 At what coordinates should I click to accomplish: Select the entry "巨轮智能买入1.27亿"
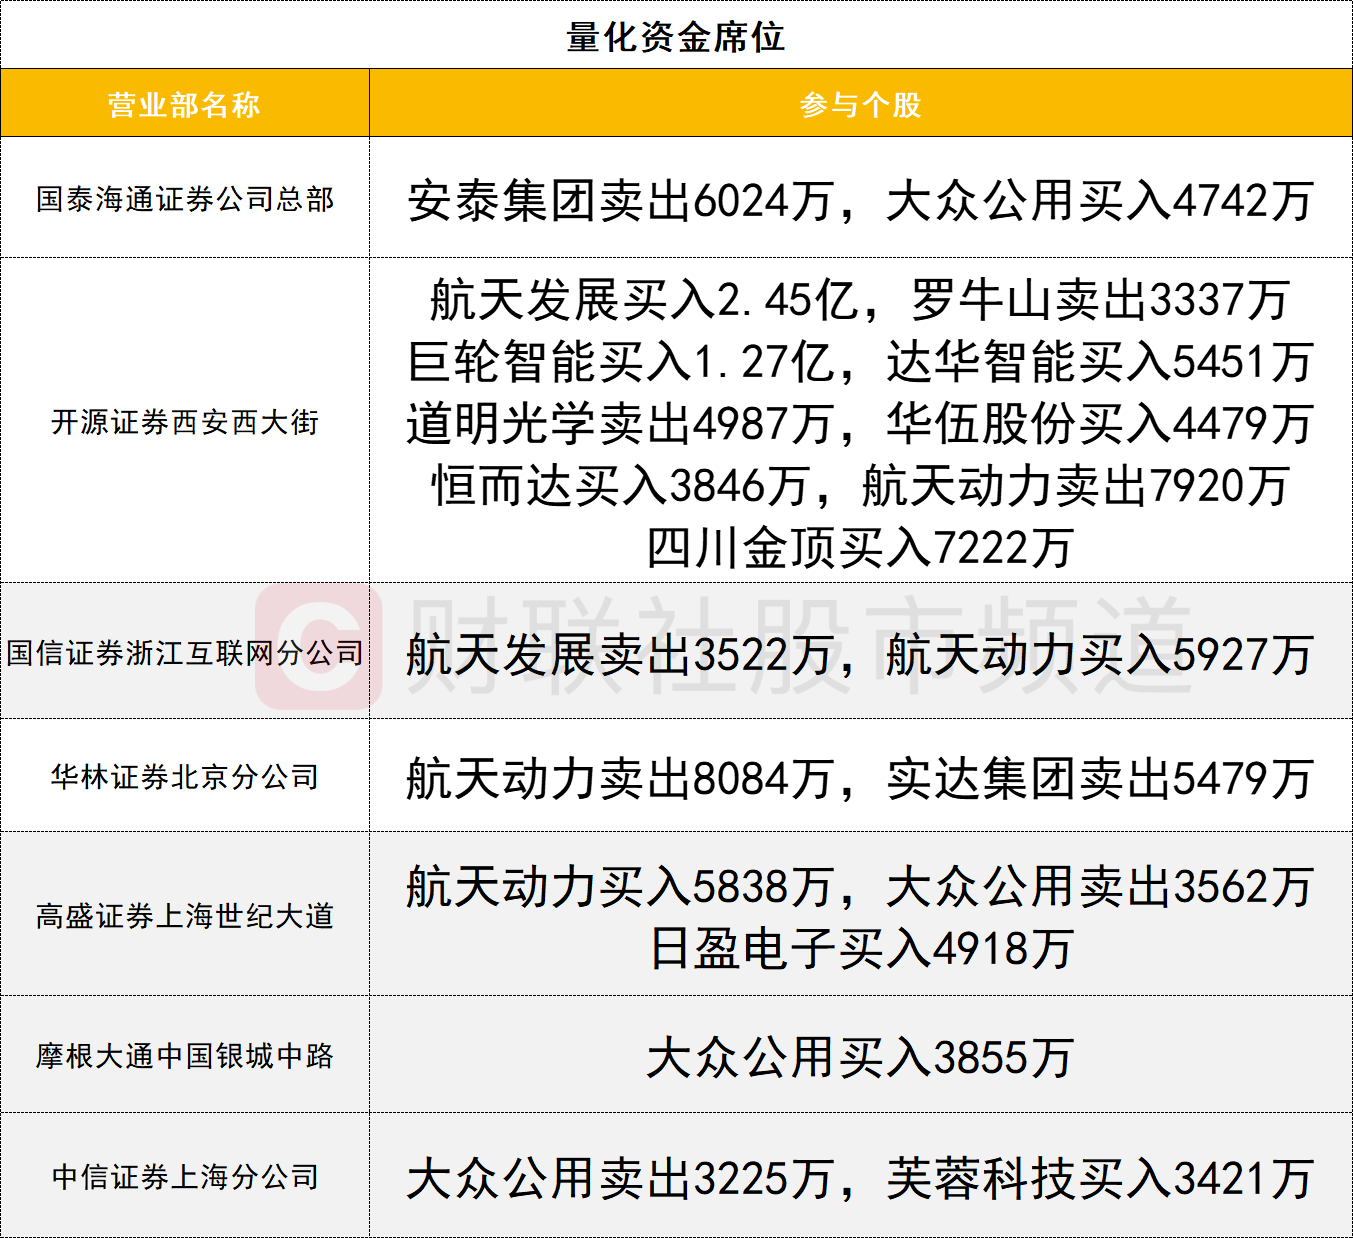[x=620, y=361]
